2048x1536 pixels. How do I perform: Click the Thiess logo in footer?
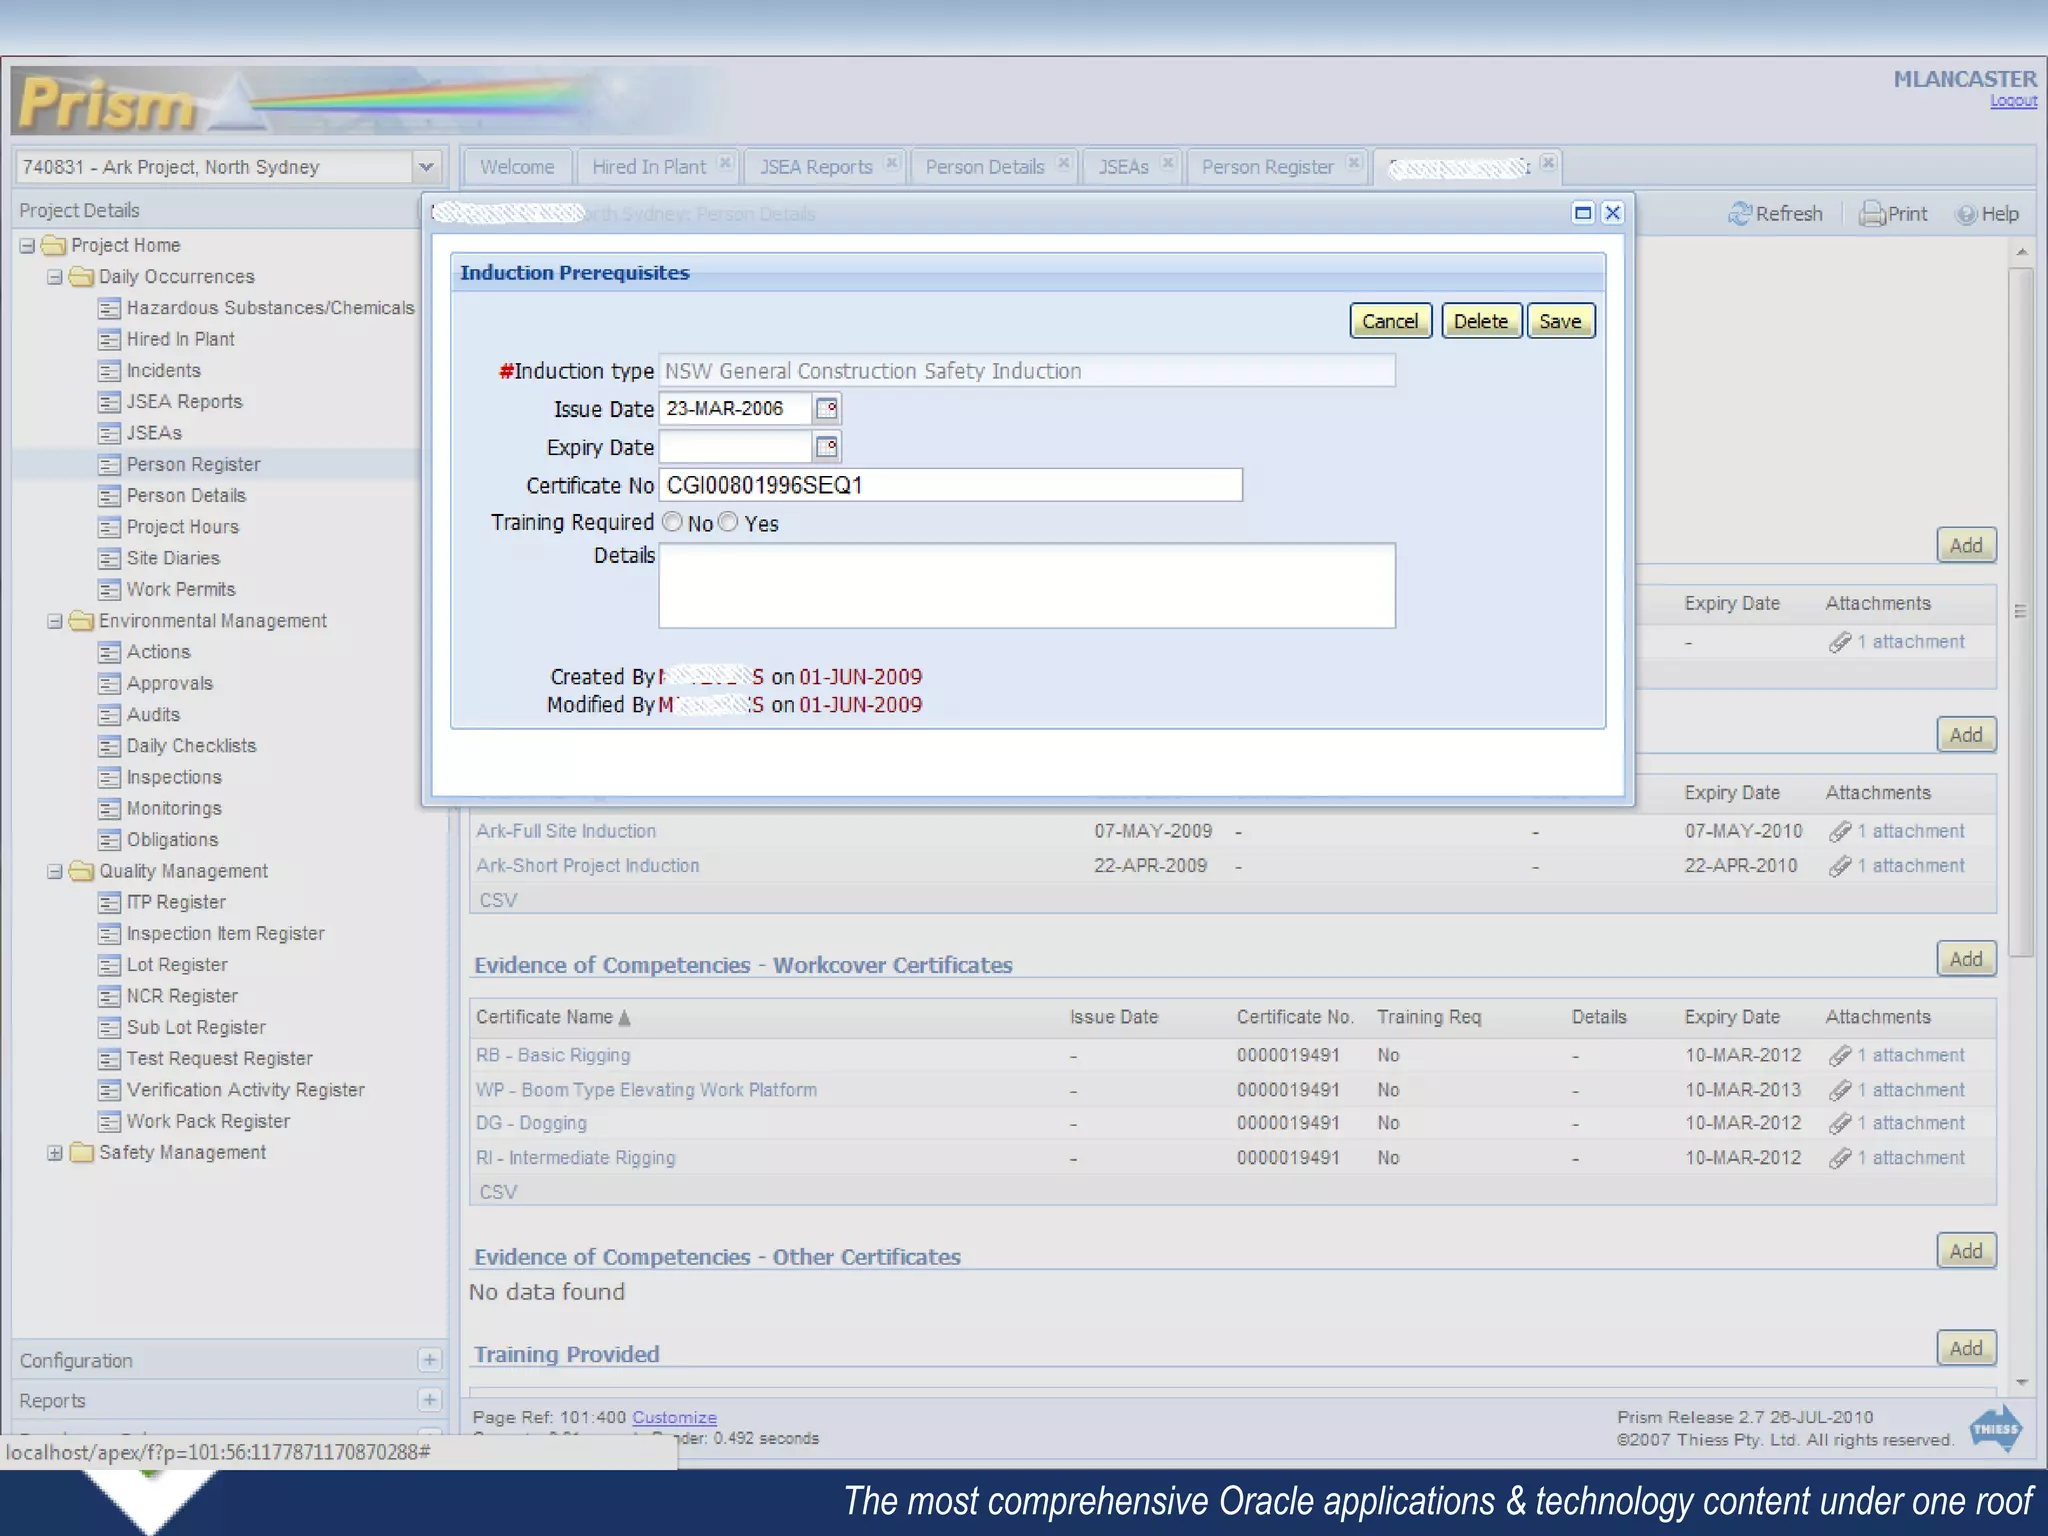[x=1996, y=1429]
